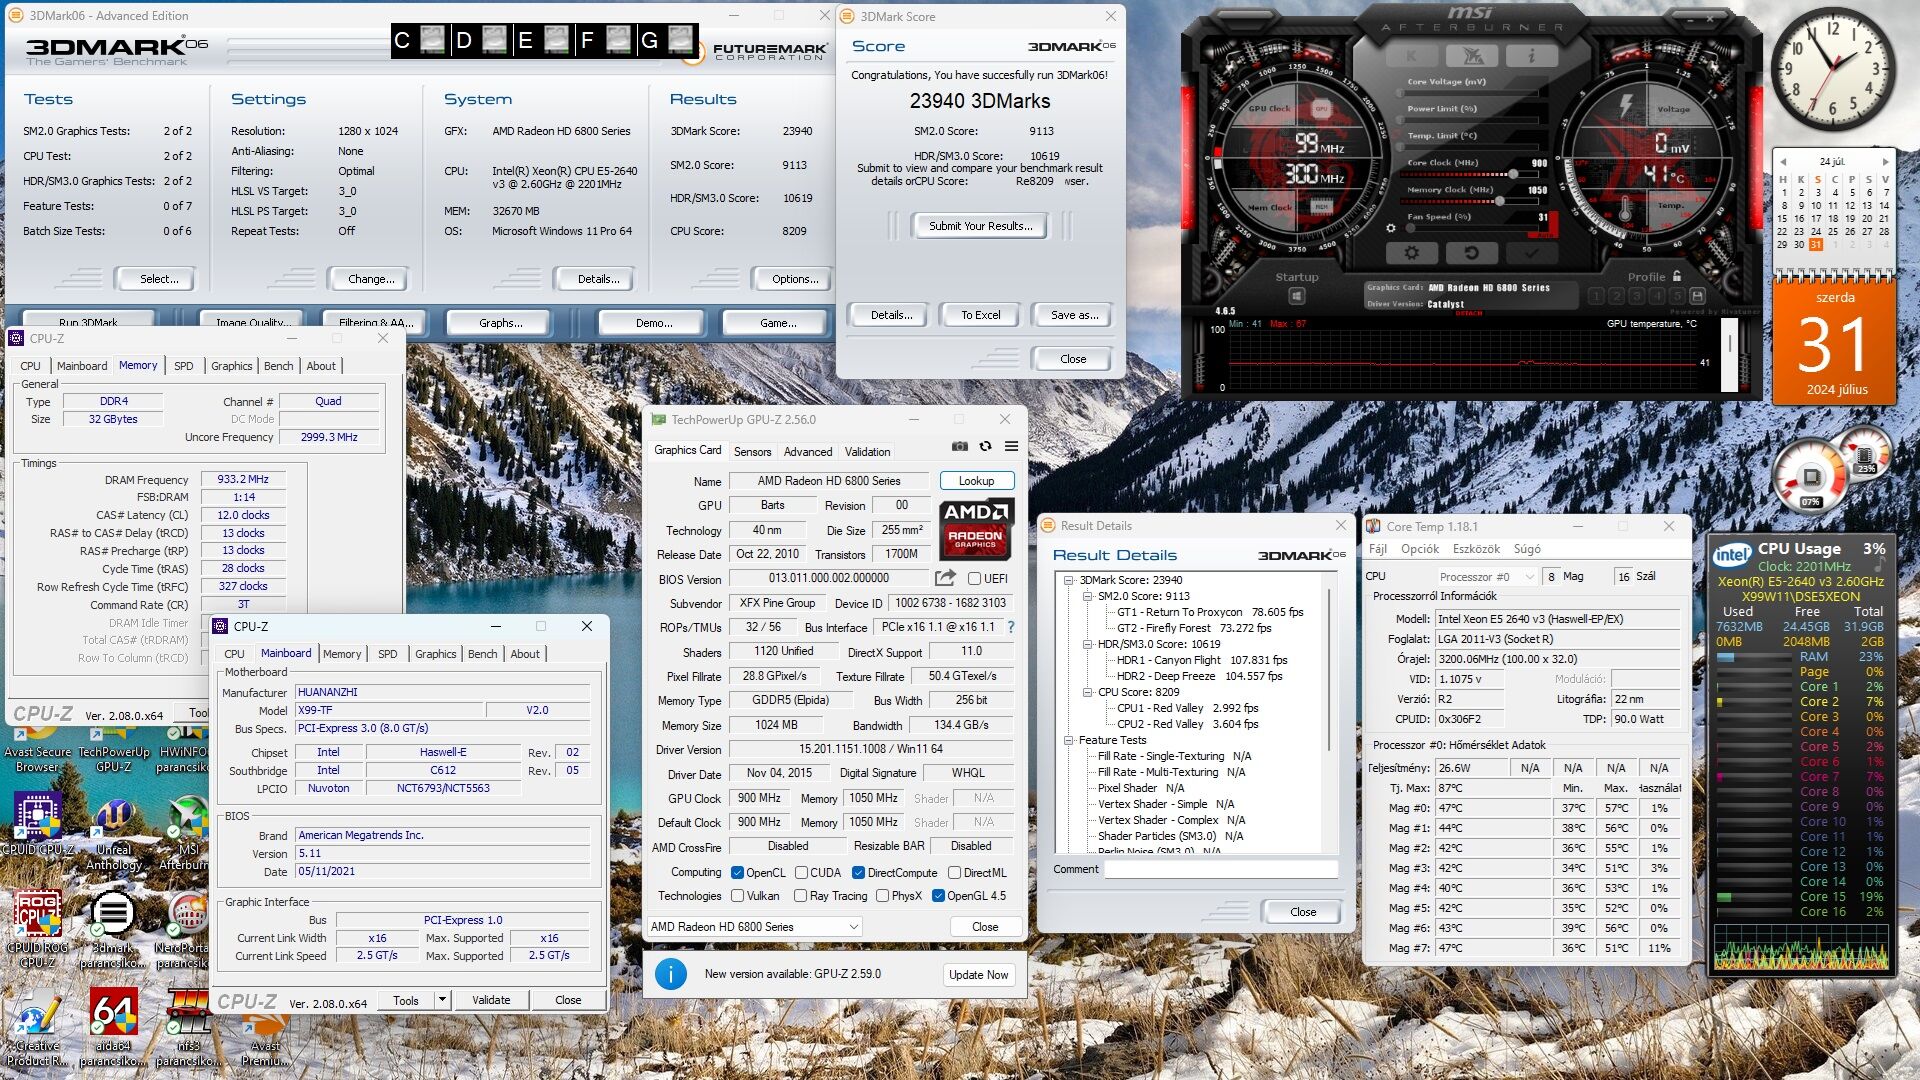Click the To Excel button
This screenshot has height=1080, width=1920.
981,315
